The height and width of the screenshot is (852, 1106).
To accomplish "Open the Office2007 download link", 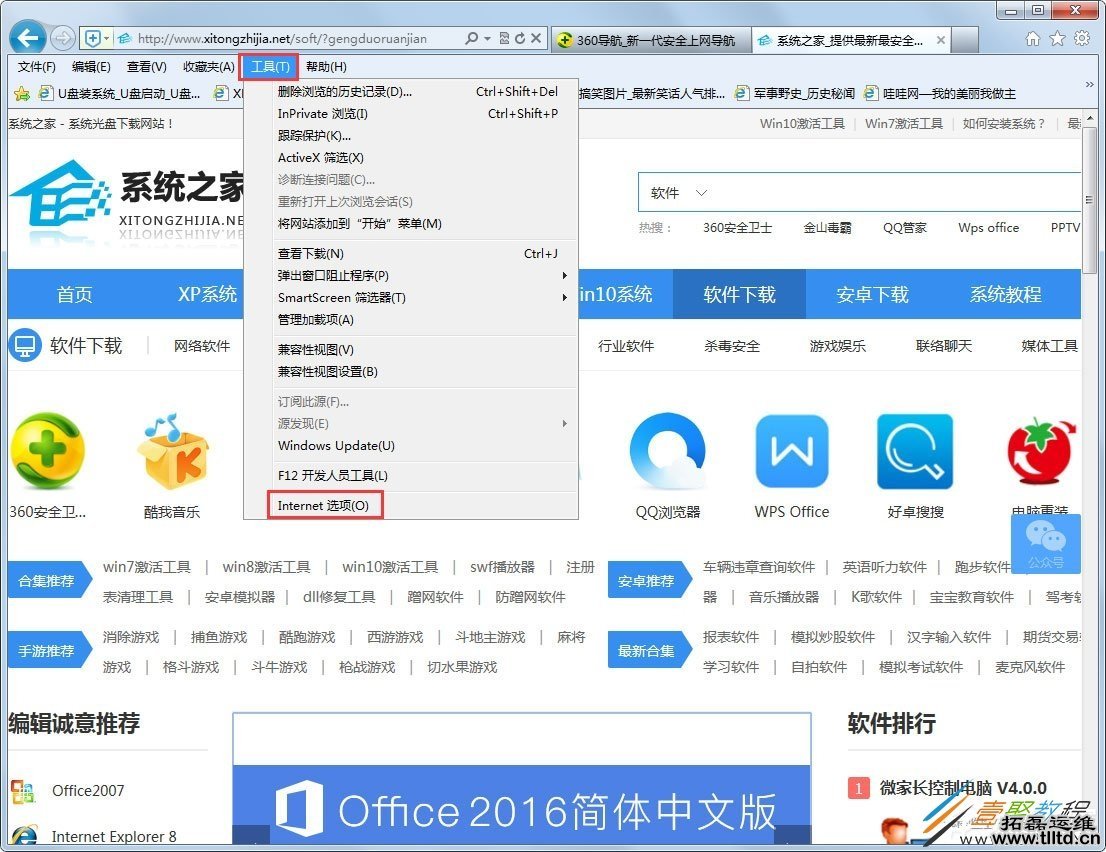I will click(x=87, y=791).
